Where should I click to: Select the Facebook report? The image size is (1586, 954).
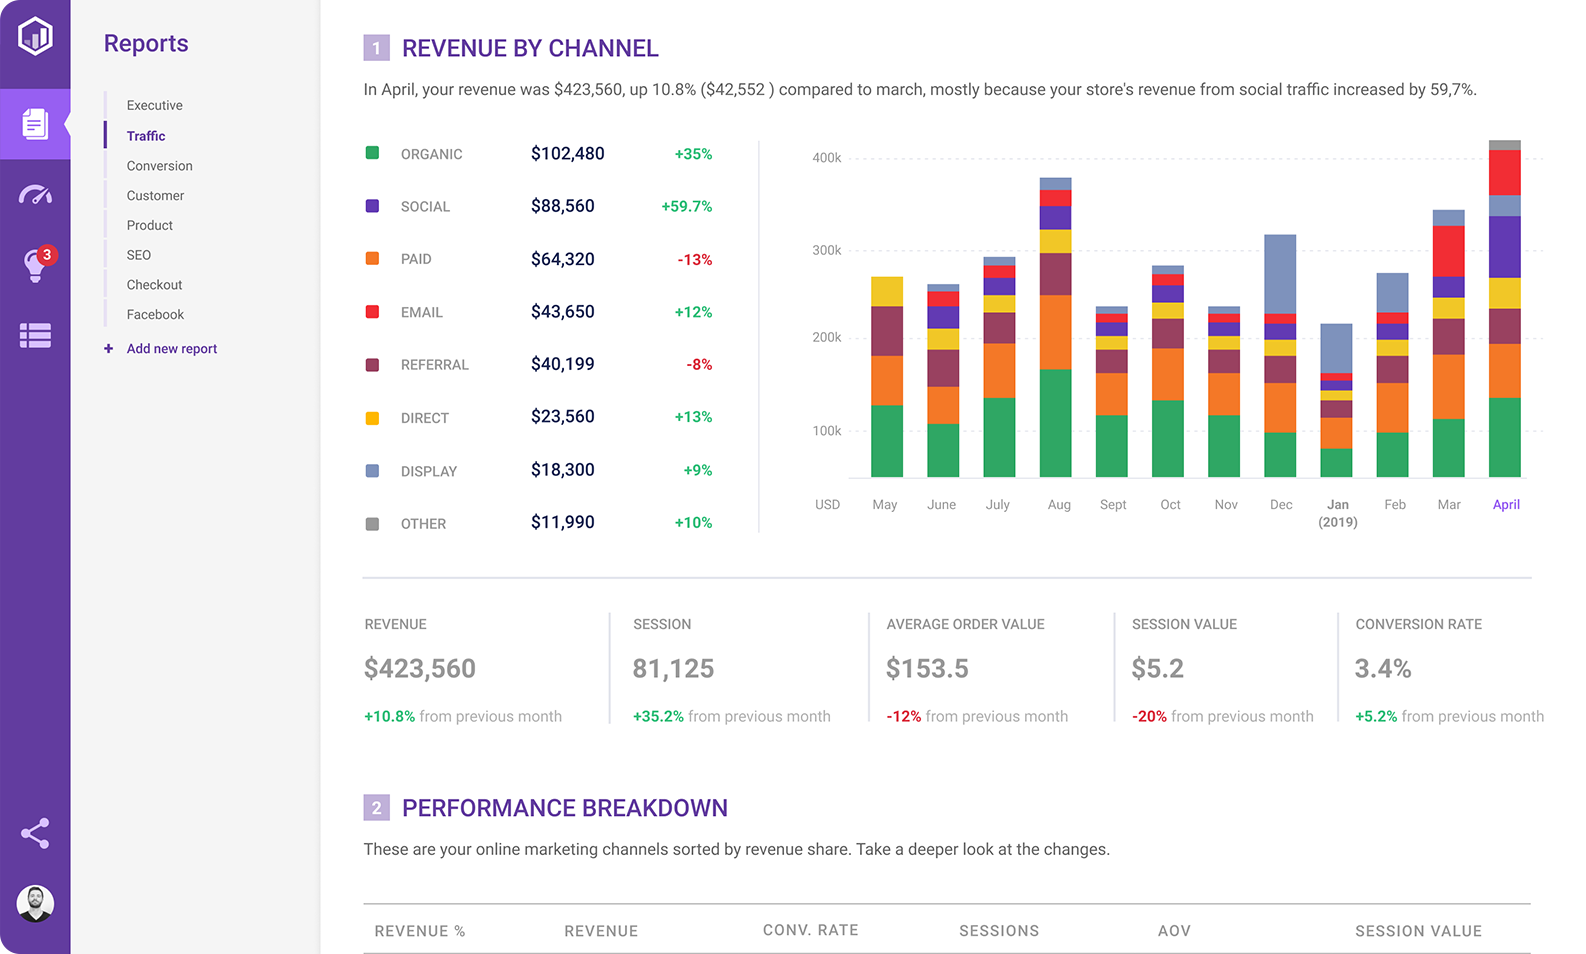click(x=155, y=315)
